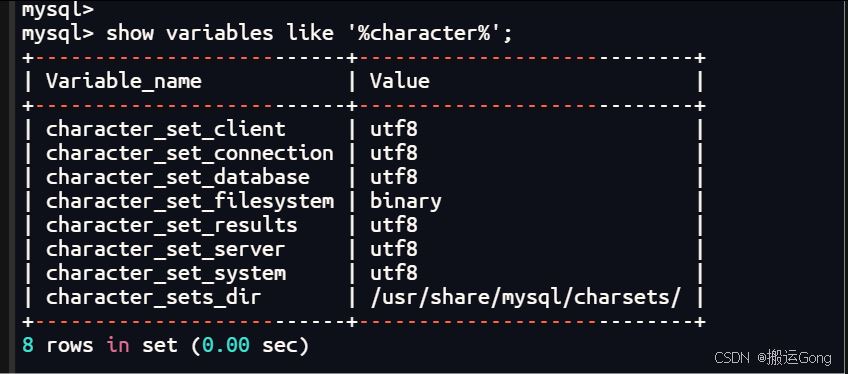
Task: Click the /usr/share/mysql/charsets/ path value
Action: coord(525,297)
